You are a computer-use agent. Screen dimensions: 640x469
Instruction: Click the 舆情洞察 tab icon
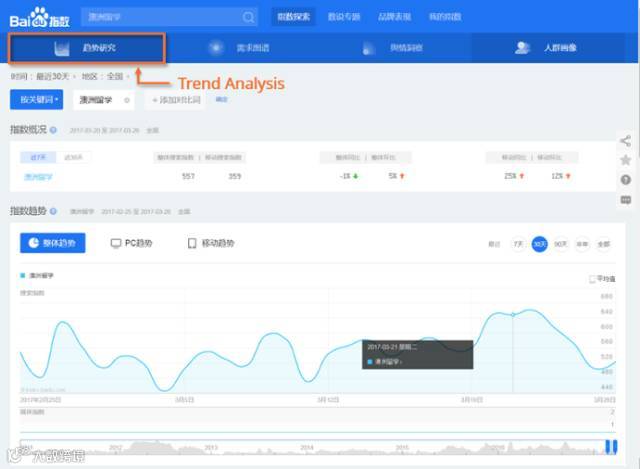(369, 48)
